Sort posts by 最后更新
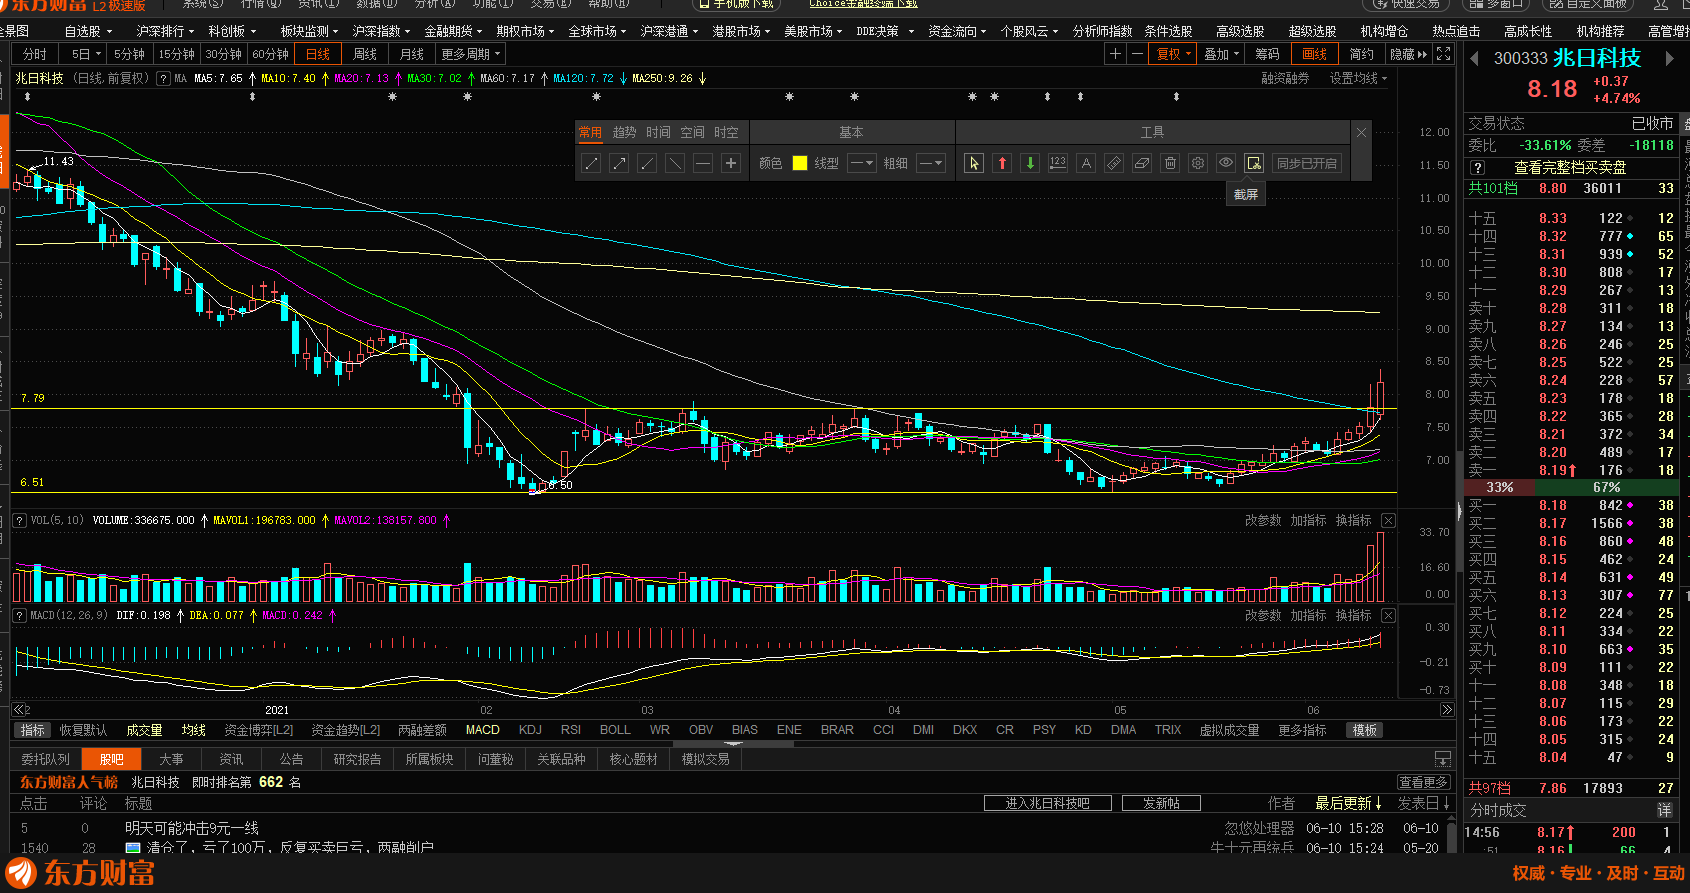 click(x=1348, y=803)
